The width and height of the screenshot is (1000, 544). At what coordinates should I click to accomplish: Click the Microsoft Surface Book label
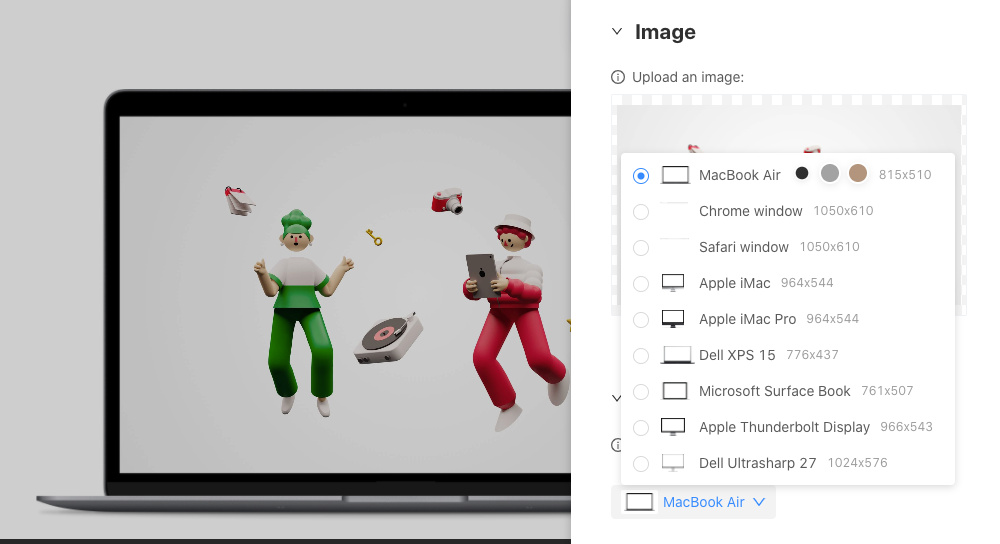(774, 391)
